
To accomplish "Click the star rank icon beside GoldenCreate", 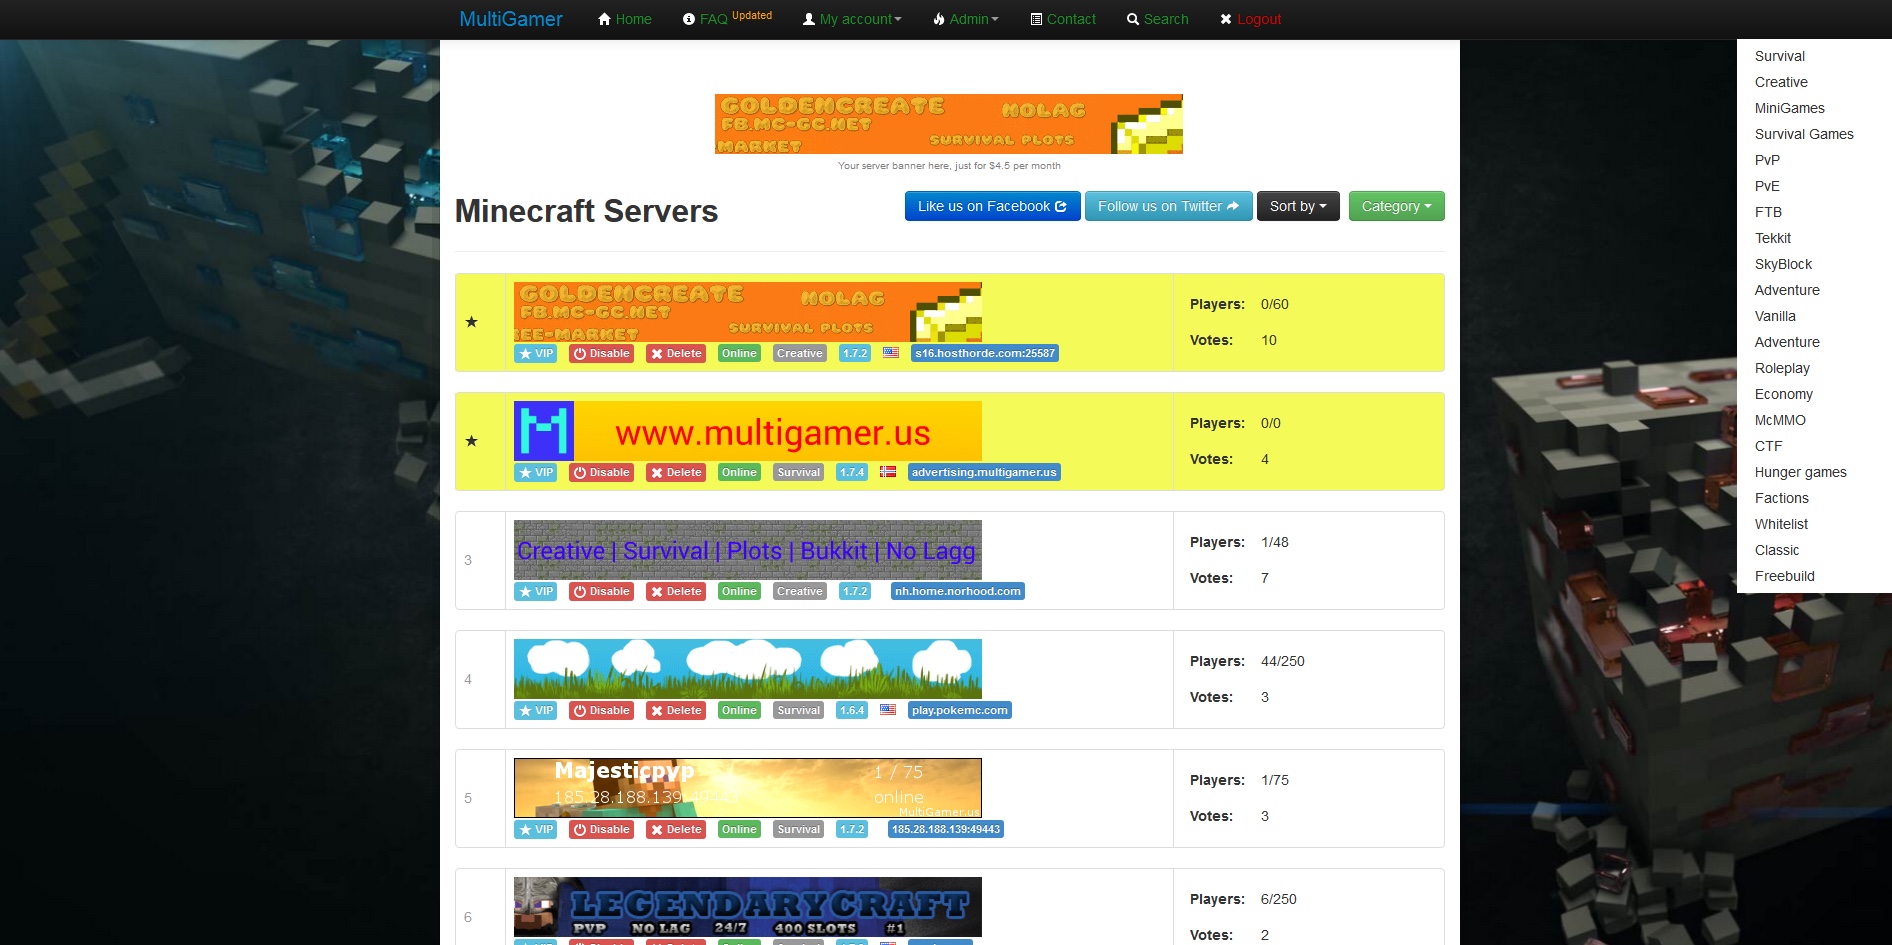I will point(471,322).
